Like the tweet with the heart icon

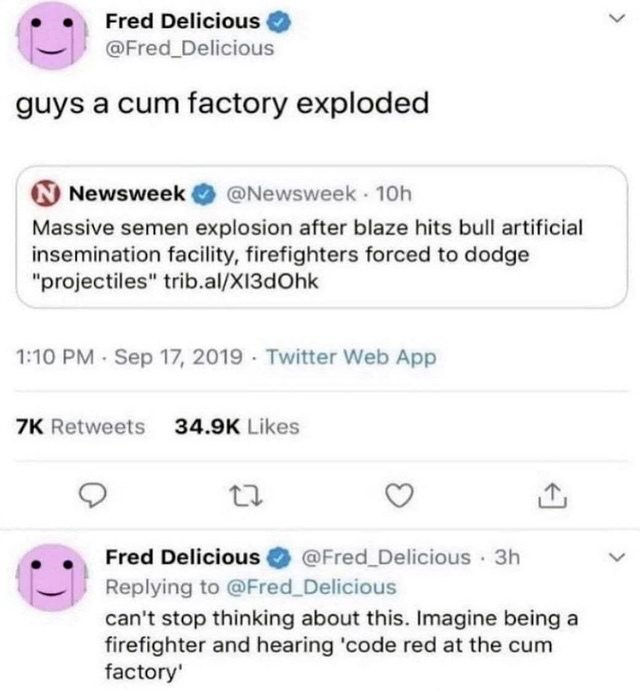(x=399, y=495)
